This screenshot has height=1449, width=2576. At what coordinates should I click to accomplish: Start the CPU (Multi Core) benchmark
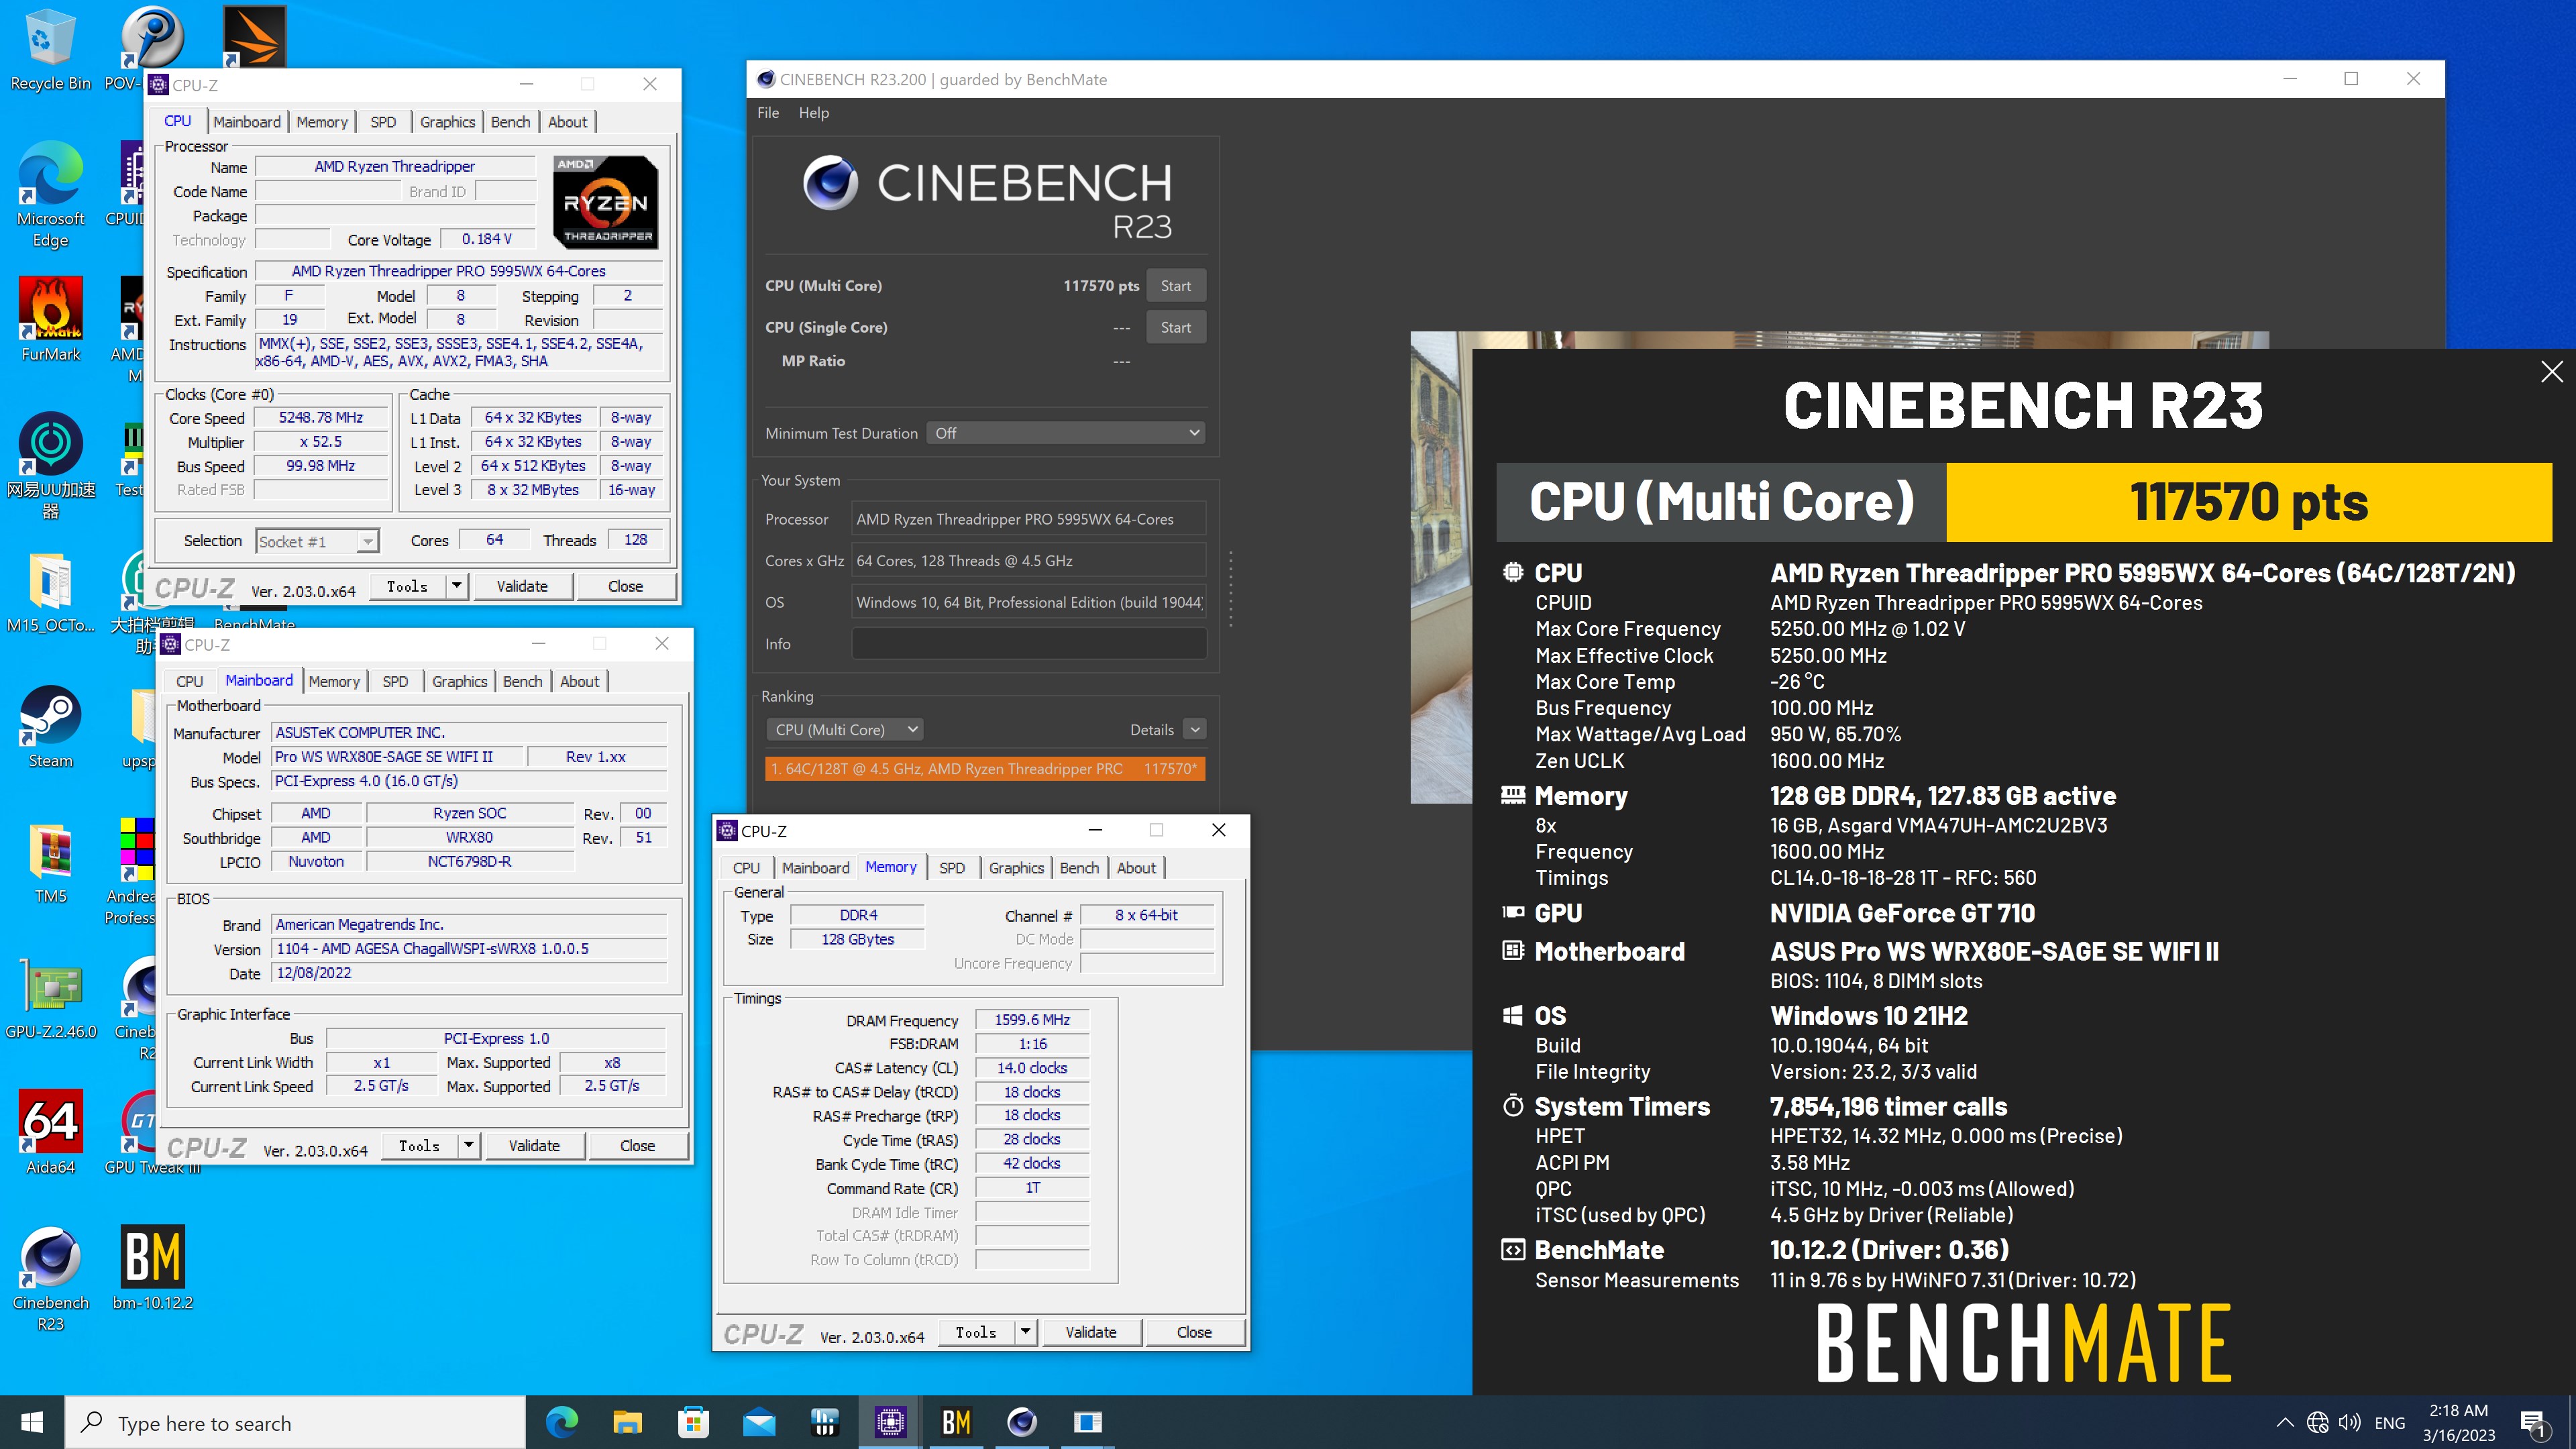[1175, 285]
